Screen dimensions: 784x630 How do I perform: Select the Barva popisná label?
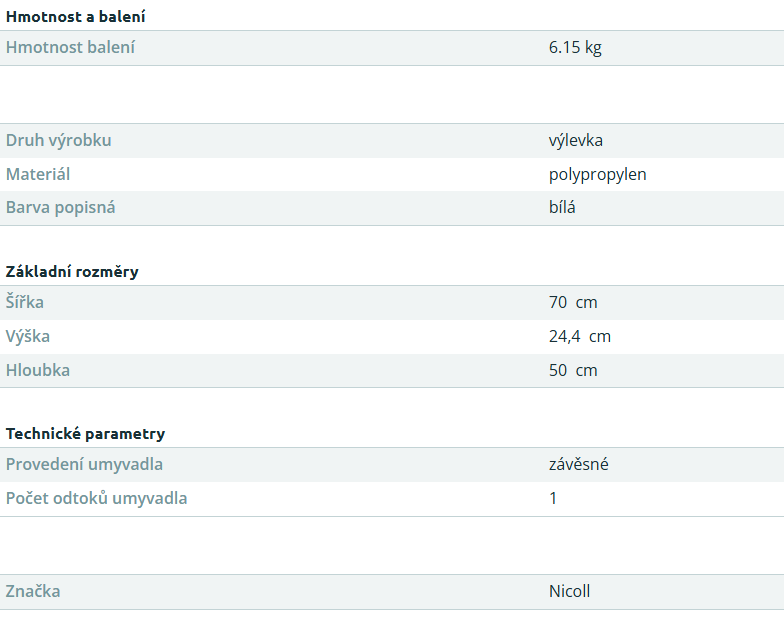[60, 208]
